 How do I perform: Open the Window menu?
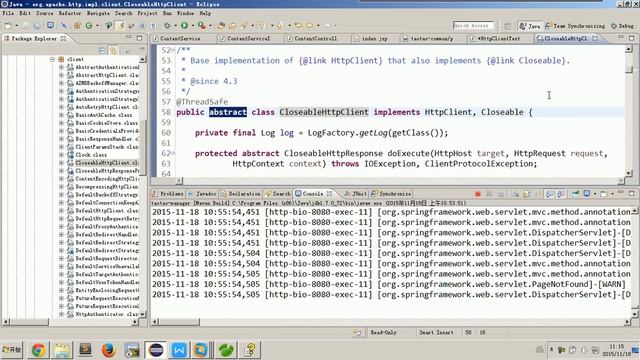point(185,13)
